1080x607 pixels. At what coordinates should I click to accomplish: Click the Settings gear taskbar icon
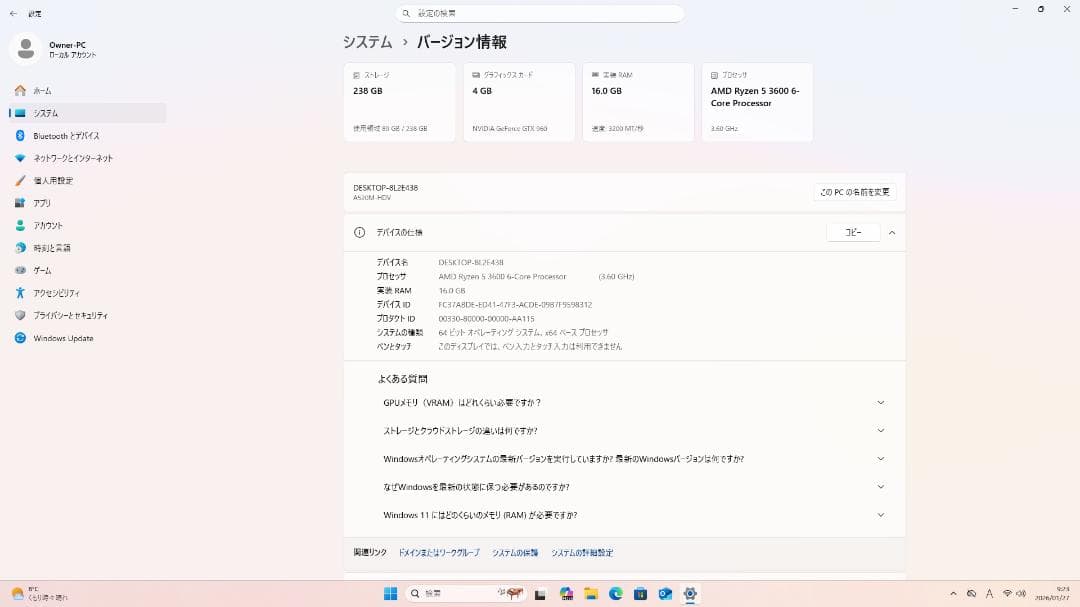(690, 594)
